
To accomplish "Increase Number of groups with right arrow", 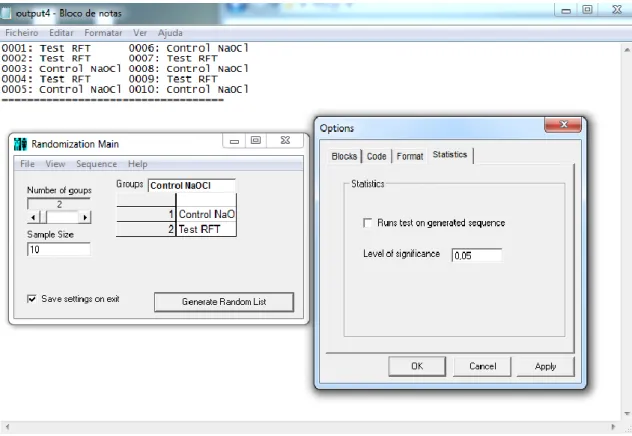I will [85, 218].
